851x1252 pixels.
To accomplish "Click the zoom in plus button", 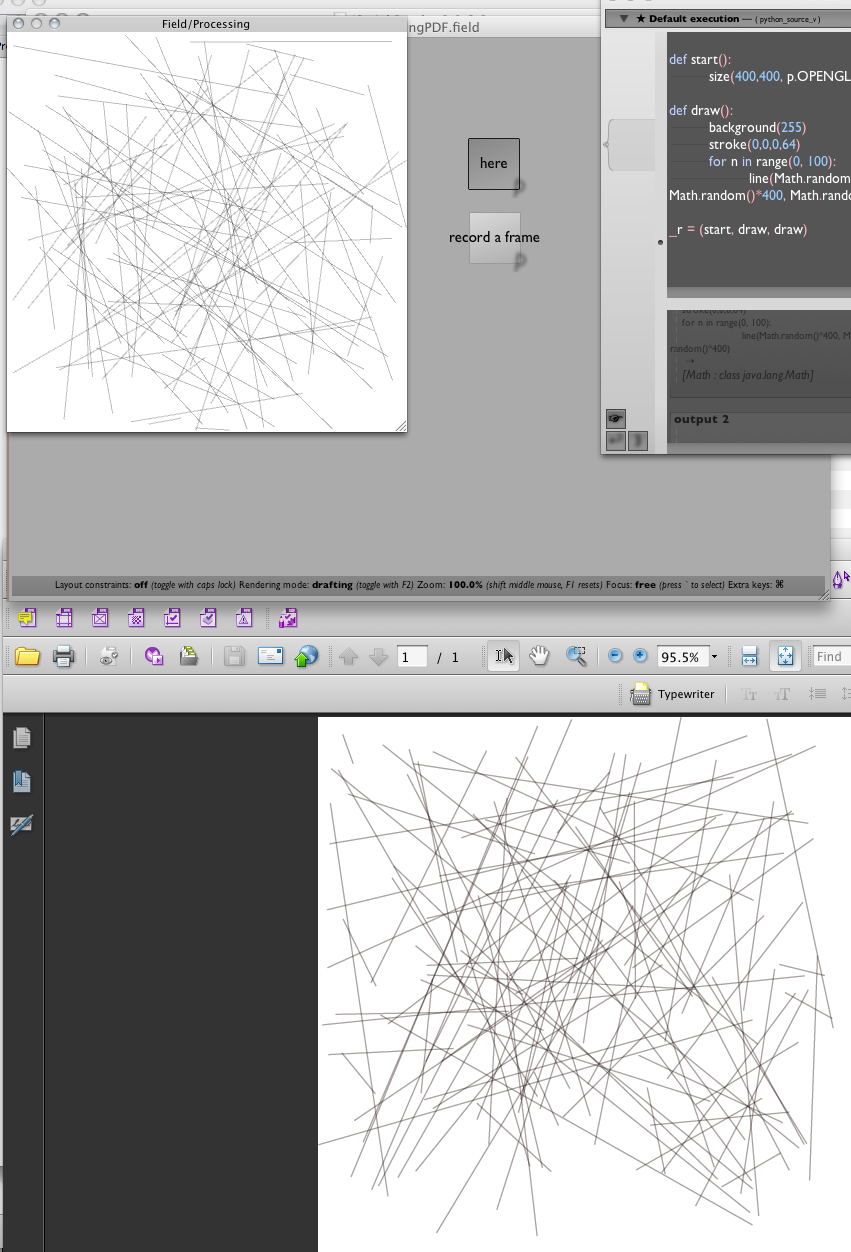I will tap(640, 656).
